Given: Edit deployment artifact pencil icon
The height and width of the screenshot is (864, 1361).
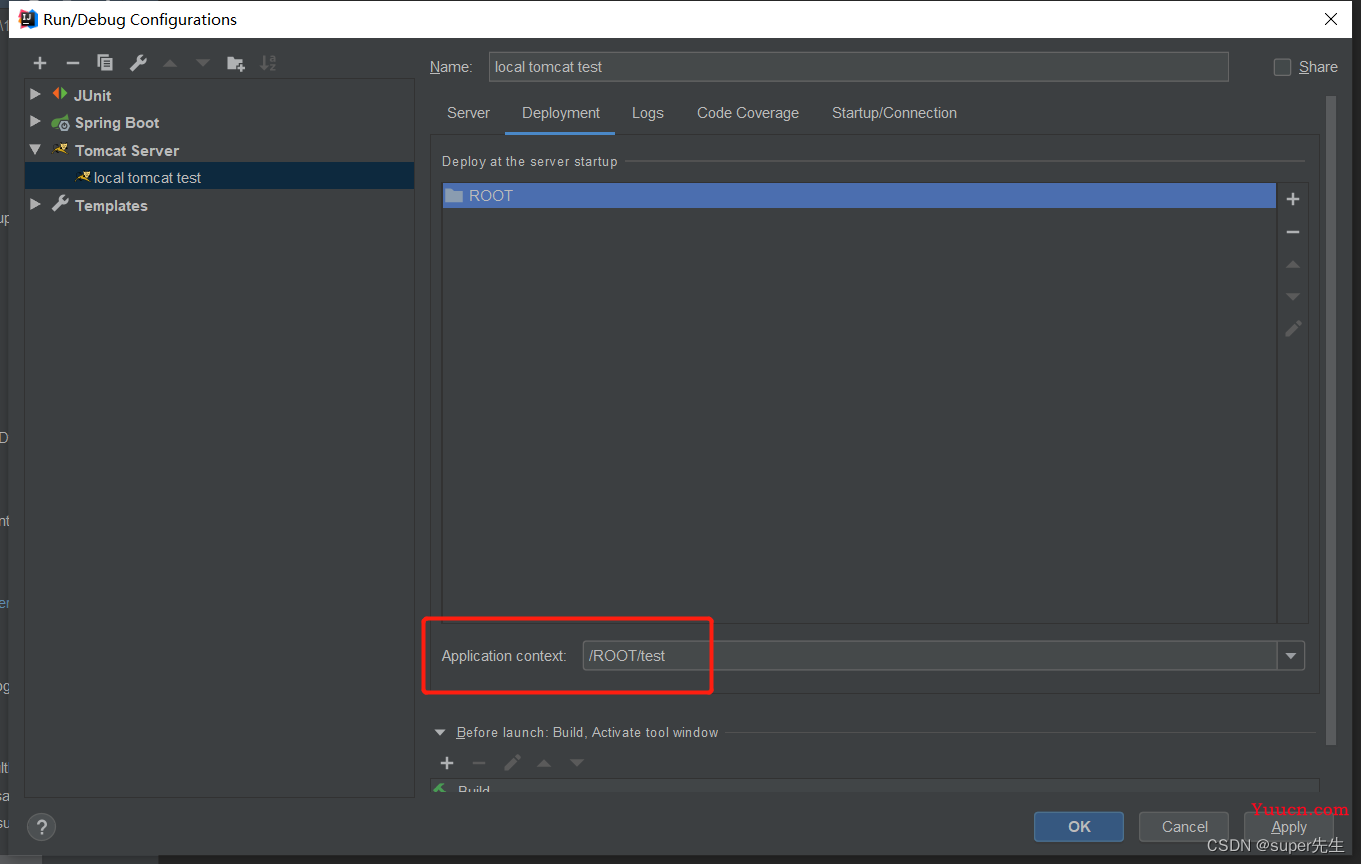Looking at the screenshot, I should tap(1293, 329).
